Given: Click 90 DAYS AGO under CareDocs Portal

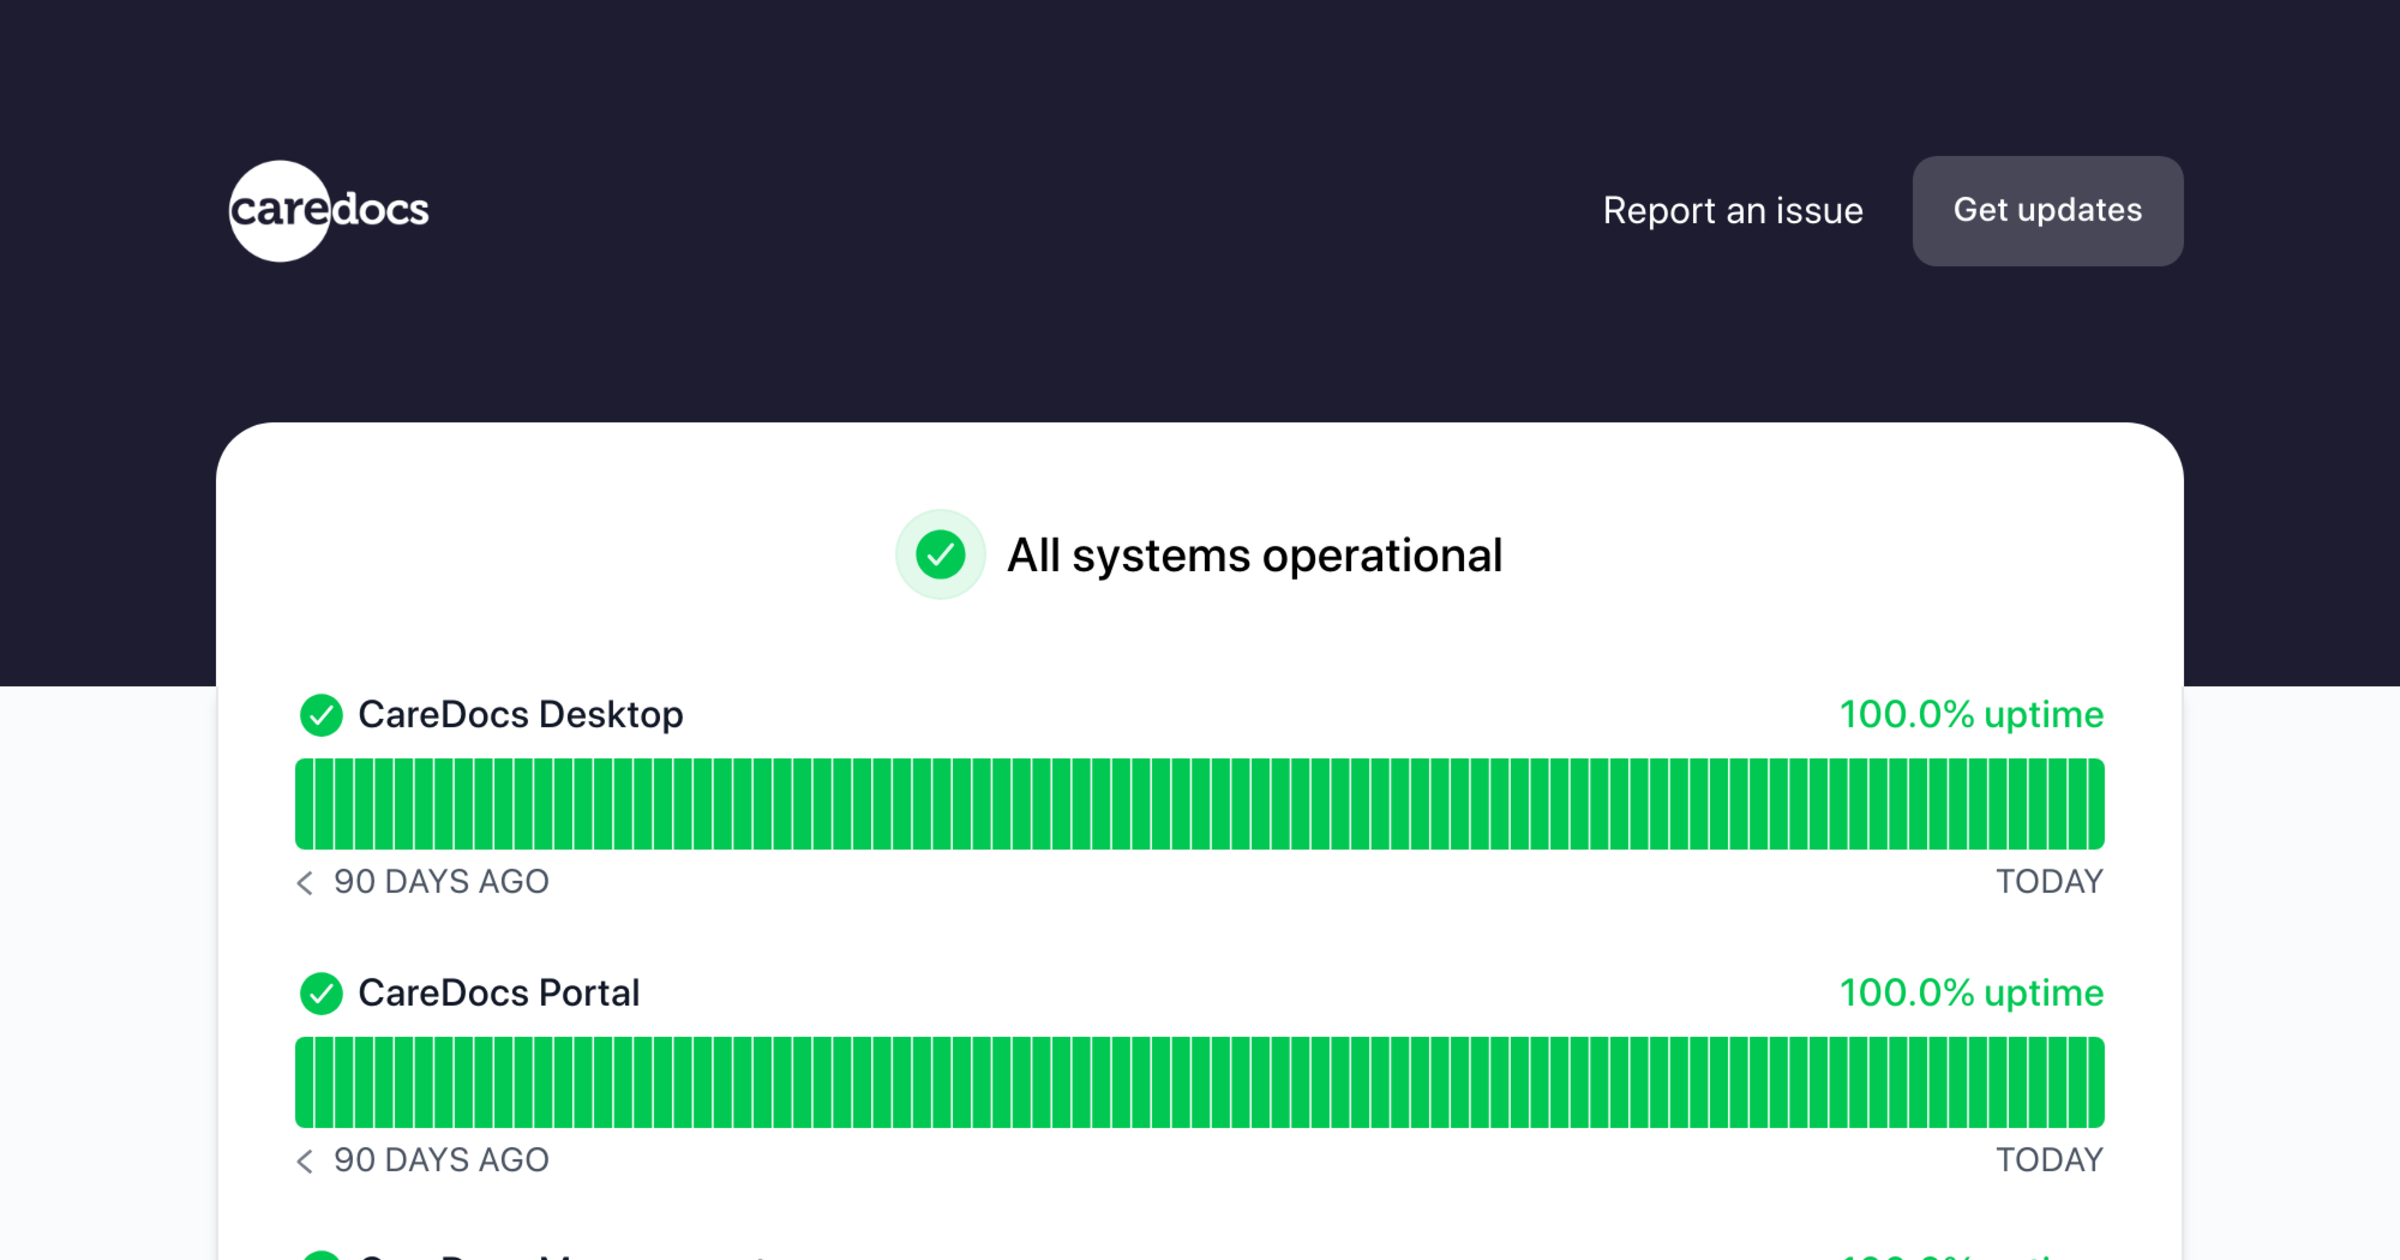Looking at the screenshot, I should pyautogui.click(x=441, y=1160).
